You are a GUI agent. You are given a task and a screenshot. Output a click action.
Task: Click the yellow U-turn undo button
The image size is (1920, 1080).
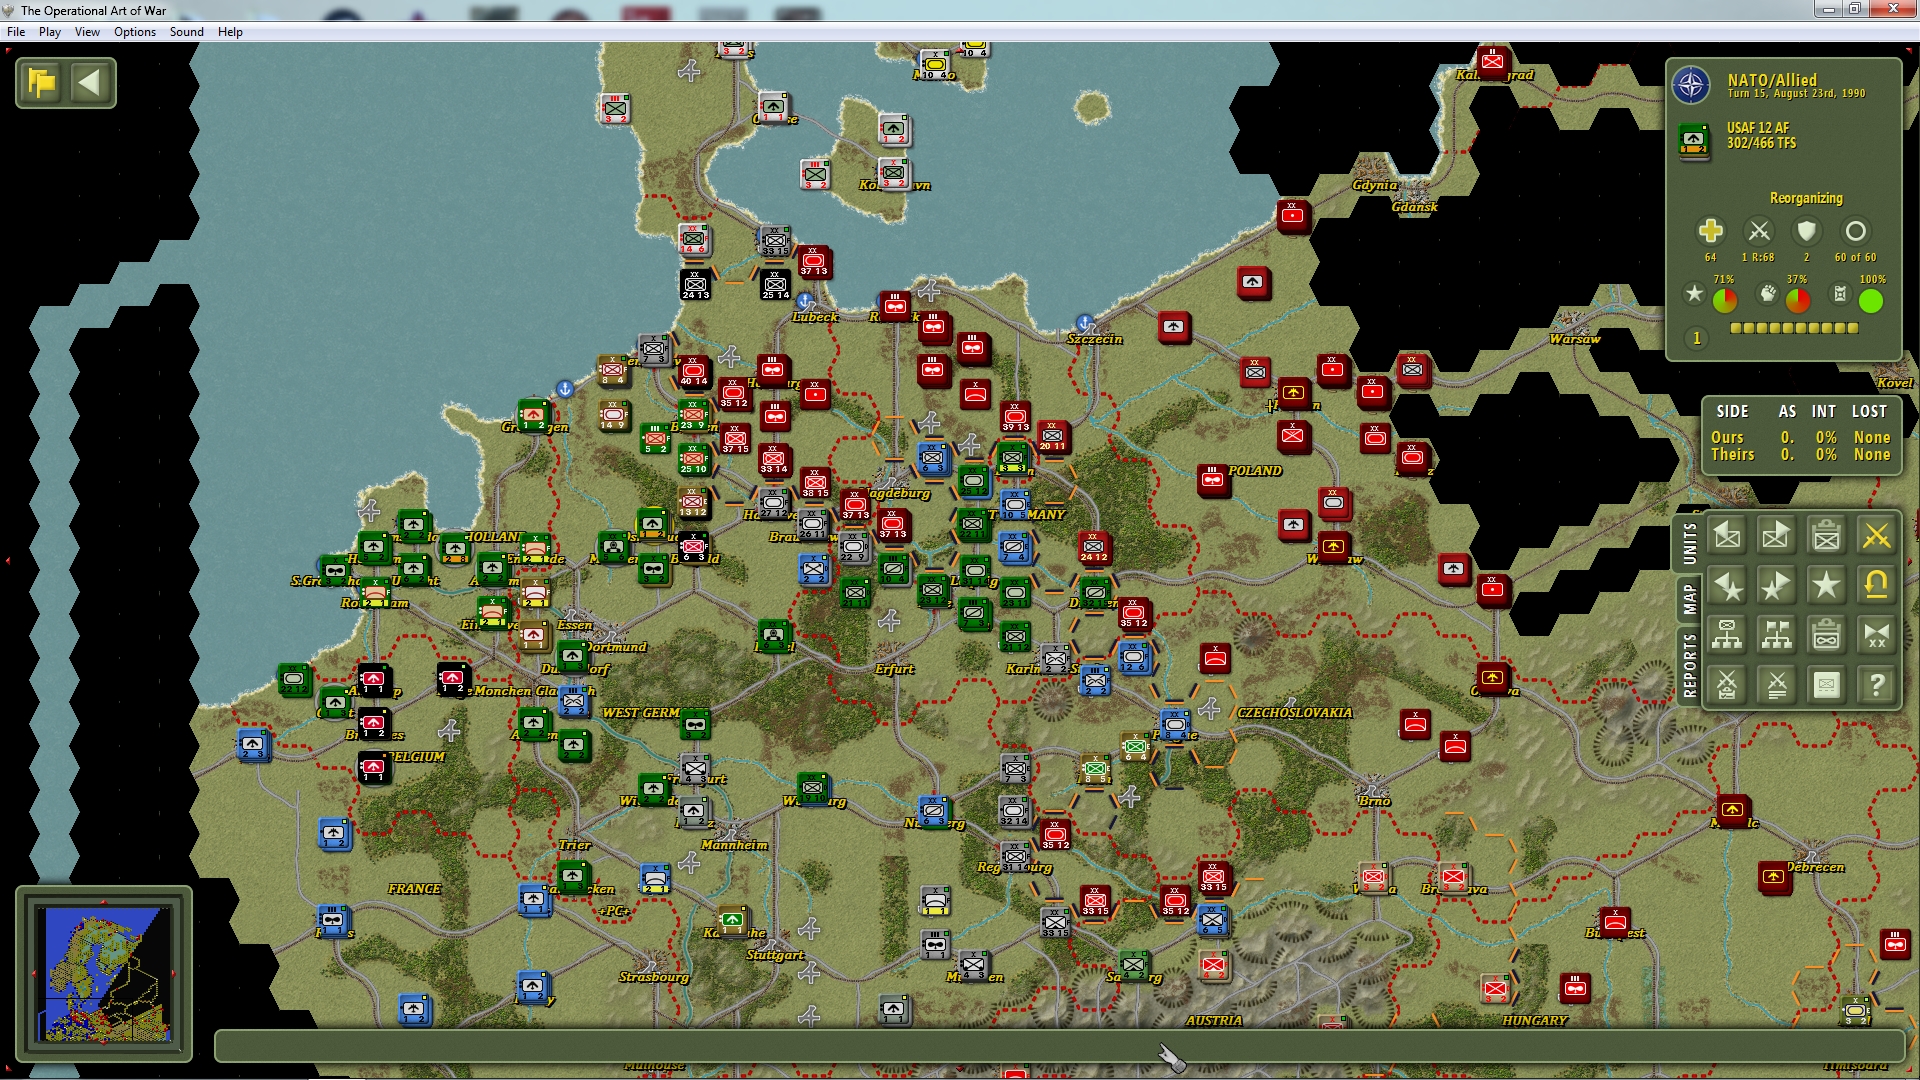(x=1876, y=586)
